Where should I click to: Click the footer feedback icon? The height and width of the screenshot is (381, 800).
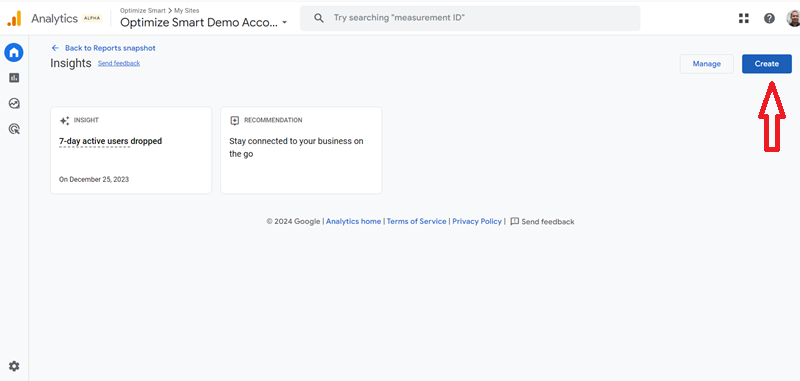(514, 221)
